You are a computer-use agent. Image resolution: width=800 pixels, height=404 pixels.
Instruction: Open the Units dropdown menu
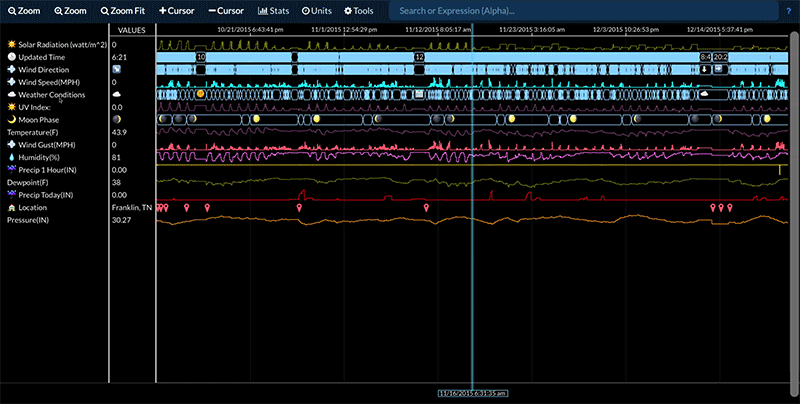[x=316, y=10]
